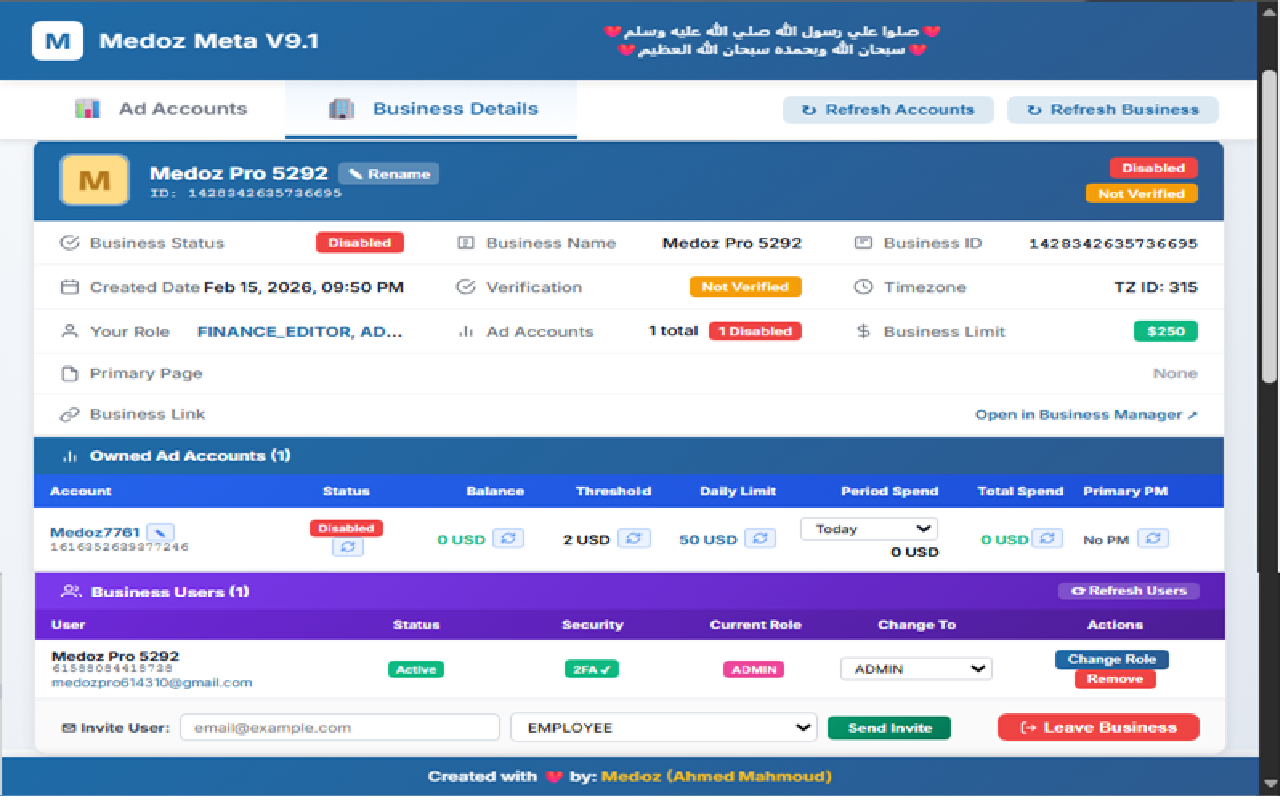
Task: Open the Open in Business Manager link
Action: pos(1087,414)
